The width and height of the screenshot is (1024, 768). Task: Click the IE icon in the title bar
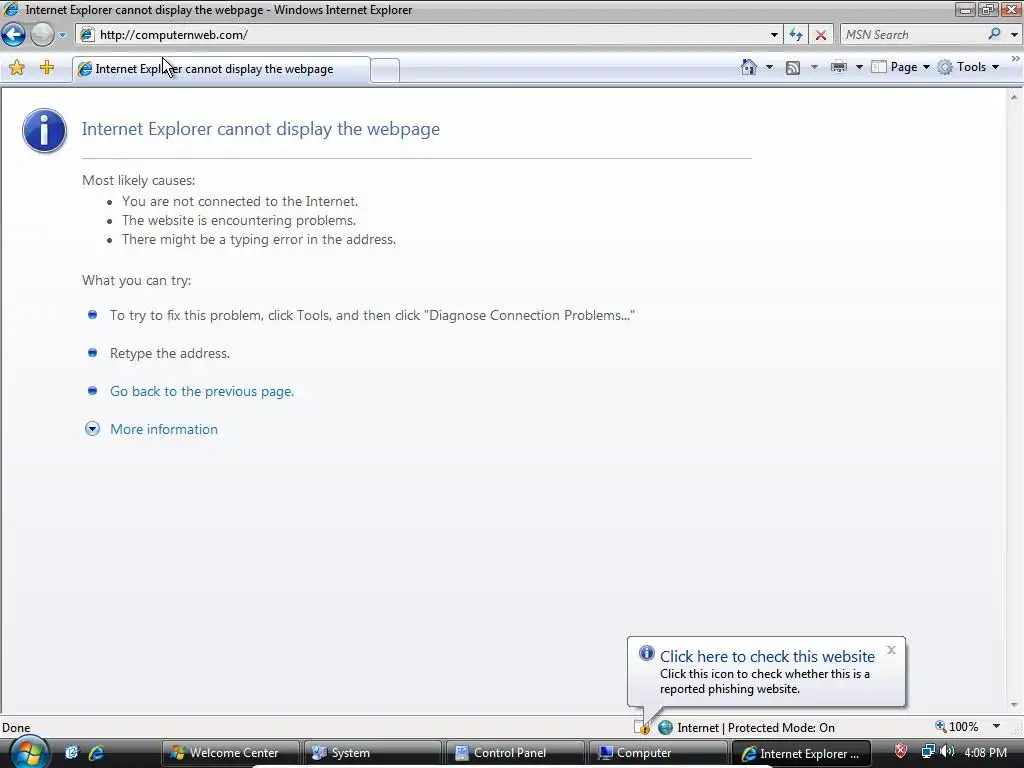[11, 9]
